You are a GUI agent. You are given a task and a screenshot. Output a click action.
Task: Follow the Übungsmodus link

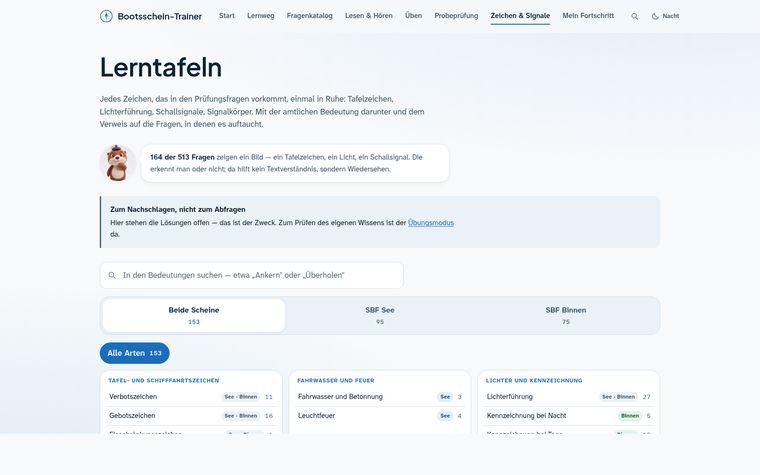click(x=431, y=223)
